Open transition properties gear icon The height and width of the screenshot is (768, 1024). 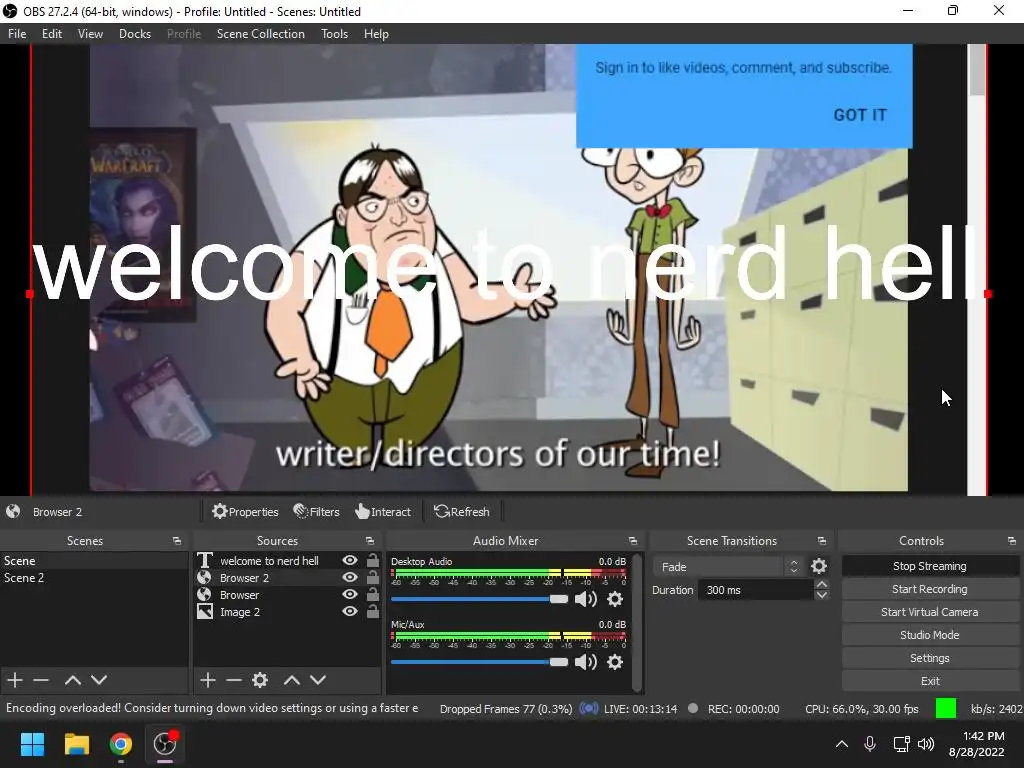point(819,566)
